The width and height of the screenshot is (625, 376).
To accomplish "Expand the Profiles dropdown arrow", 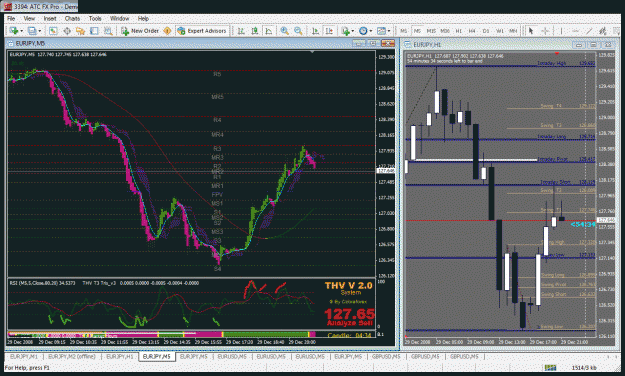I will (39, 31).
